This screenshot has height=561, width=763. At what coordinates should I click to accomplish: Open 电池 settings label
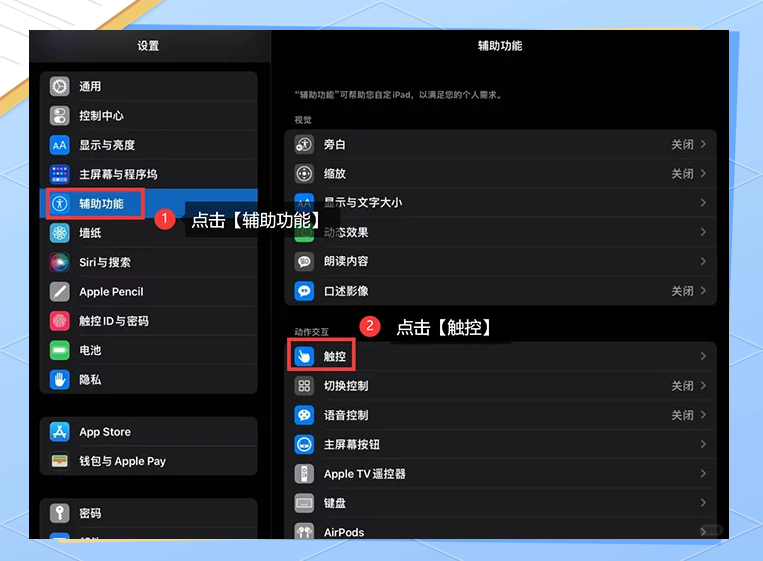pyautogui.click(x=90, y=350)
